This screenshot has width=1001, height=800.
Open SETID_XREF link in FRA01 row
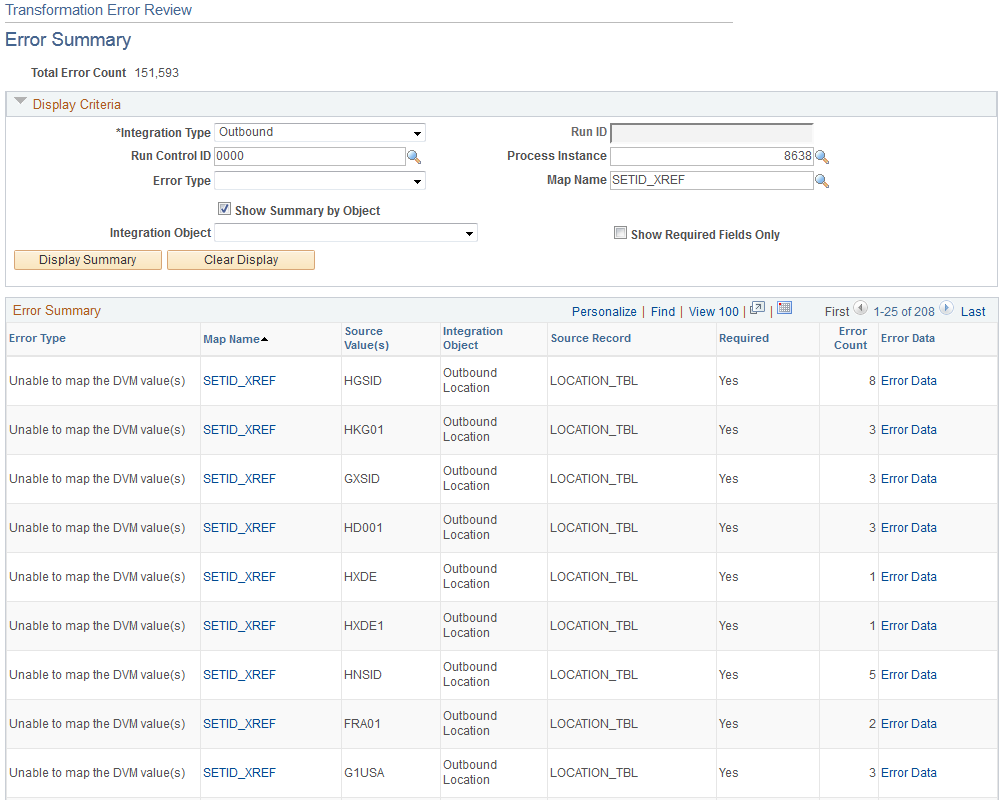pos(239,724)
